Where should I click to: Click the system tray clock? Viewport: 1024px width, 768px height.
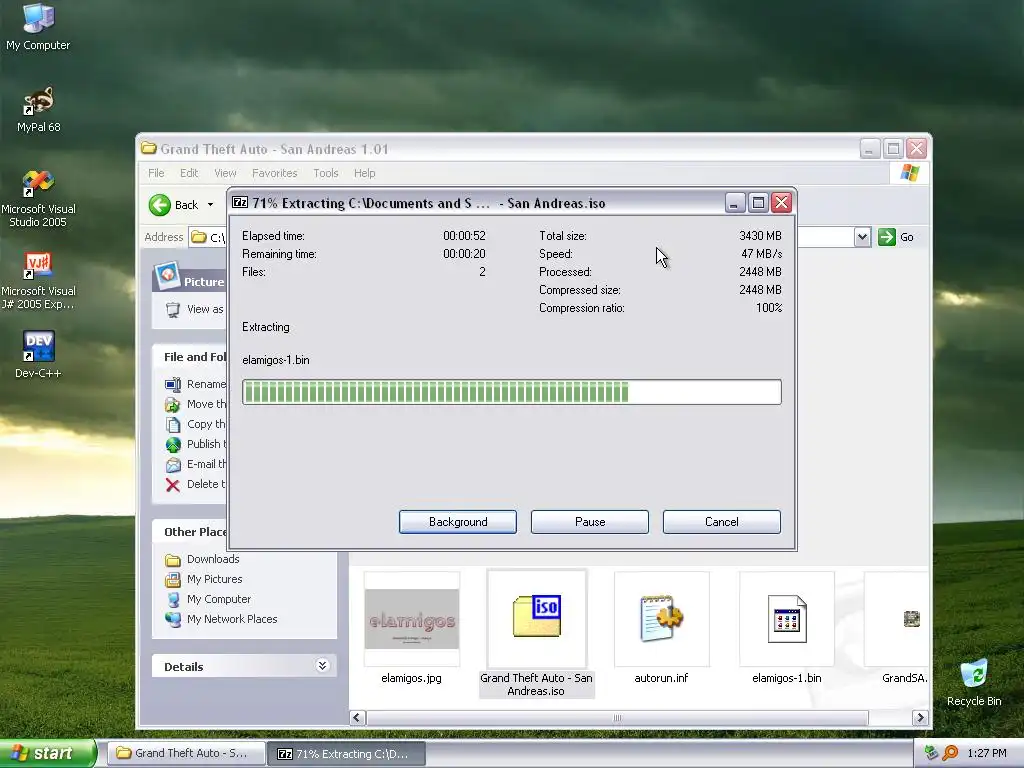click(x=987, y=754)
